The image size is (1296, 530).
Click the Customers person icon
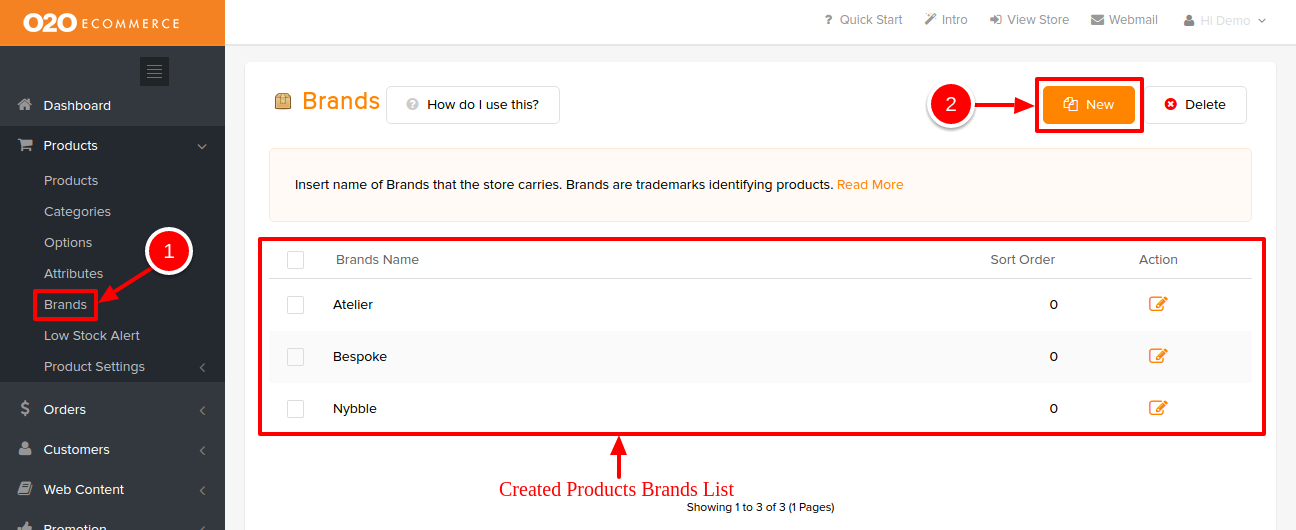[x=26, y=449]
